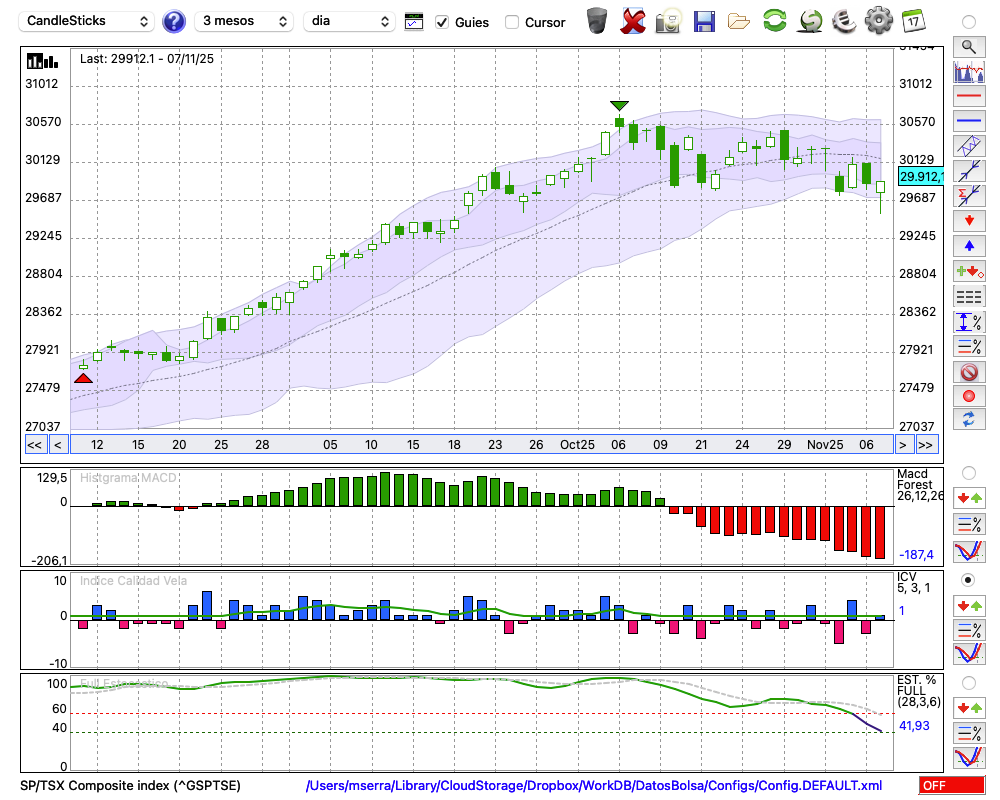The image size is (1000, 800).
Task: Click the blue floppy disk save icon
Action: click(704, 20)
